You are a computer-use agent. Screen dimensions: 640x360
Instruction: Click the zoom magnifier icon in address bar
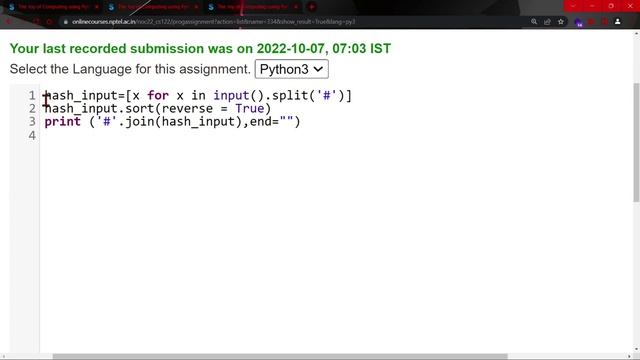[534, 22]
